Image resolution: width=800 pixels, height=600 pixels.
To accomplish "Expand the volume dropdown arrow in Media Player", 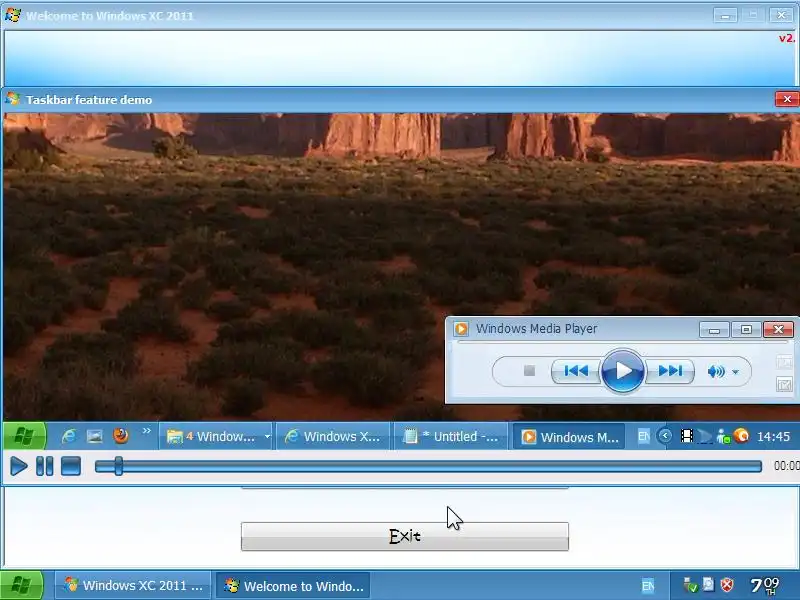I will (x=735, y=372).
